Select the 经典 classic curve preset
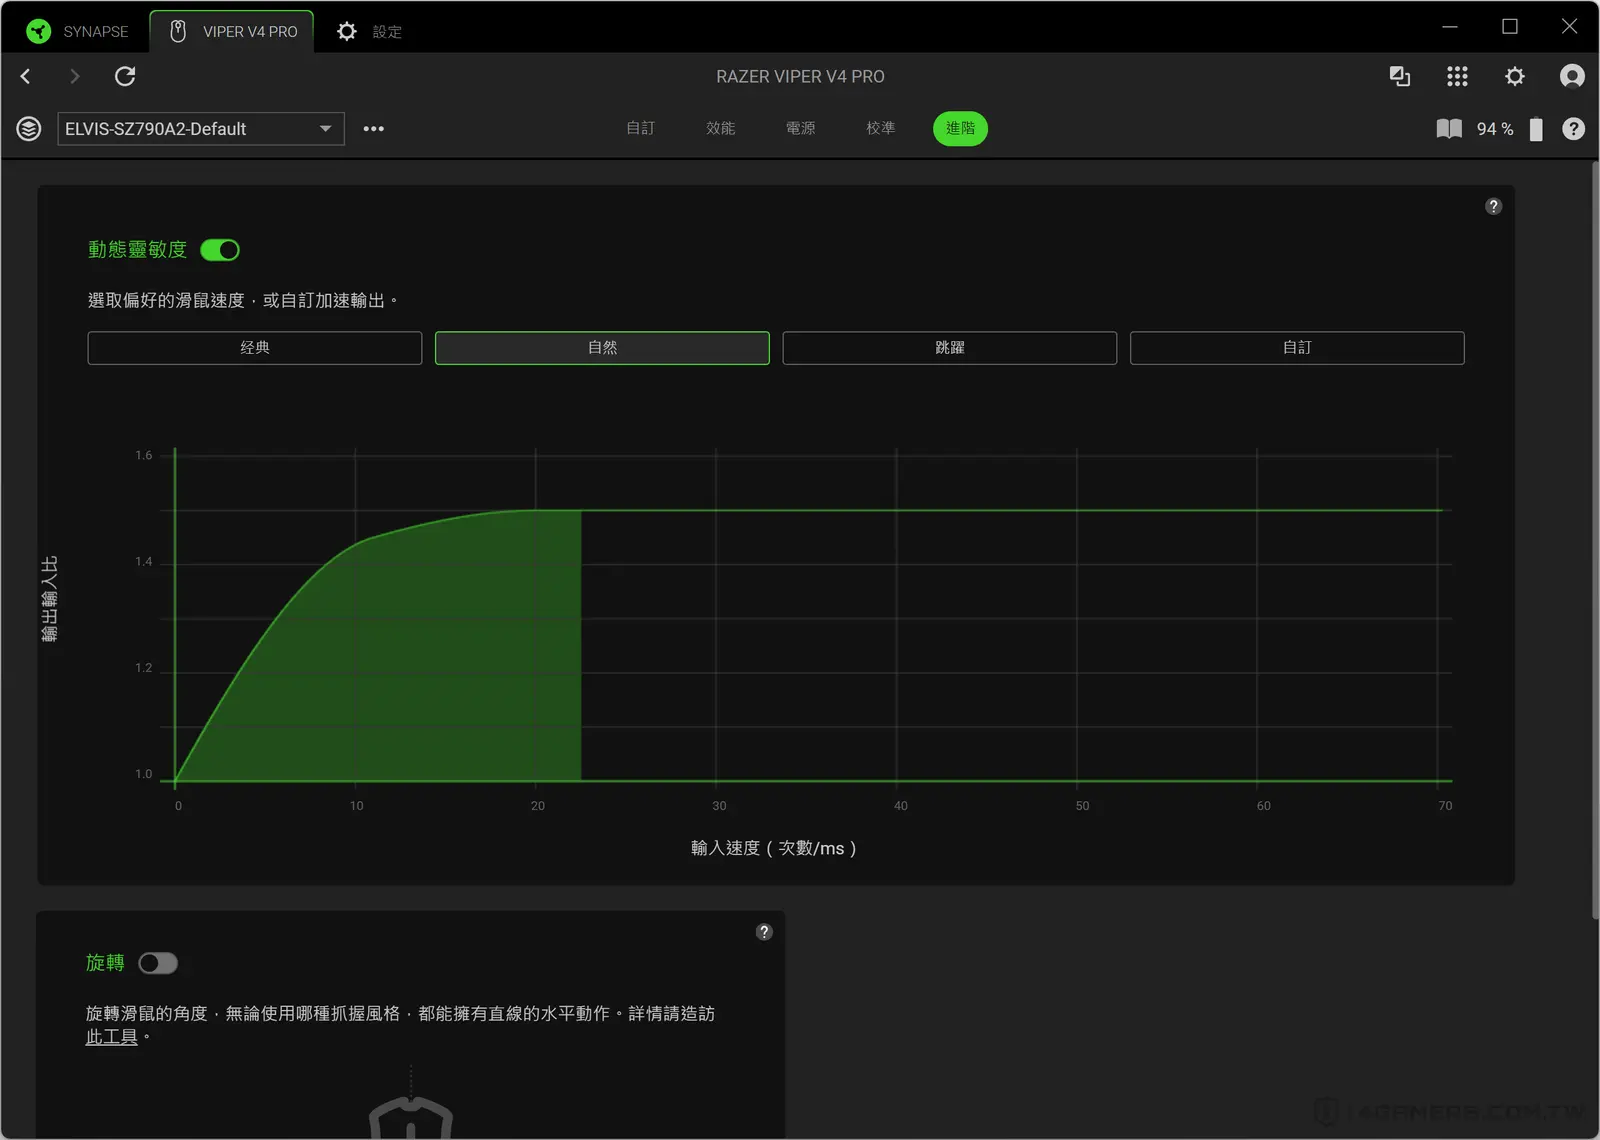1600x1140 pixels. click(255, 348)
